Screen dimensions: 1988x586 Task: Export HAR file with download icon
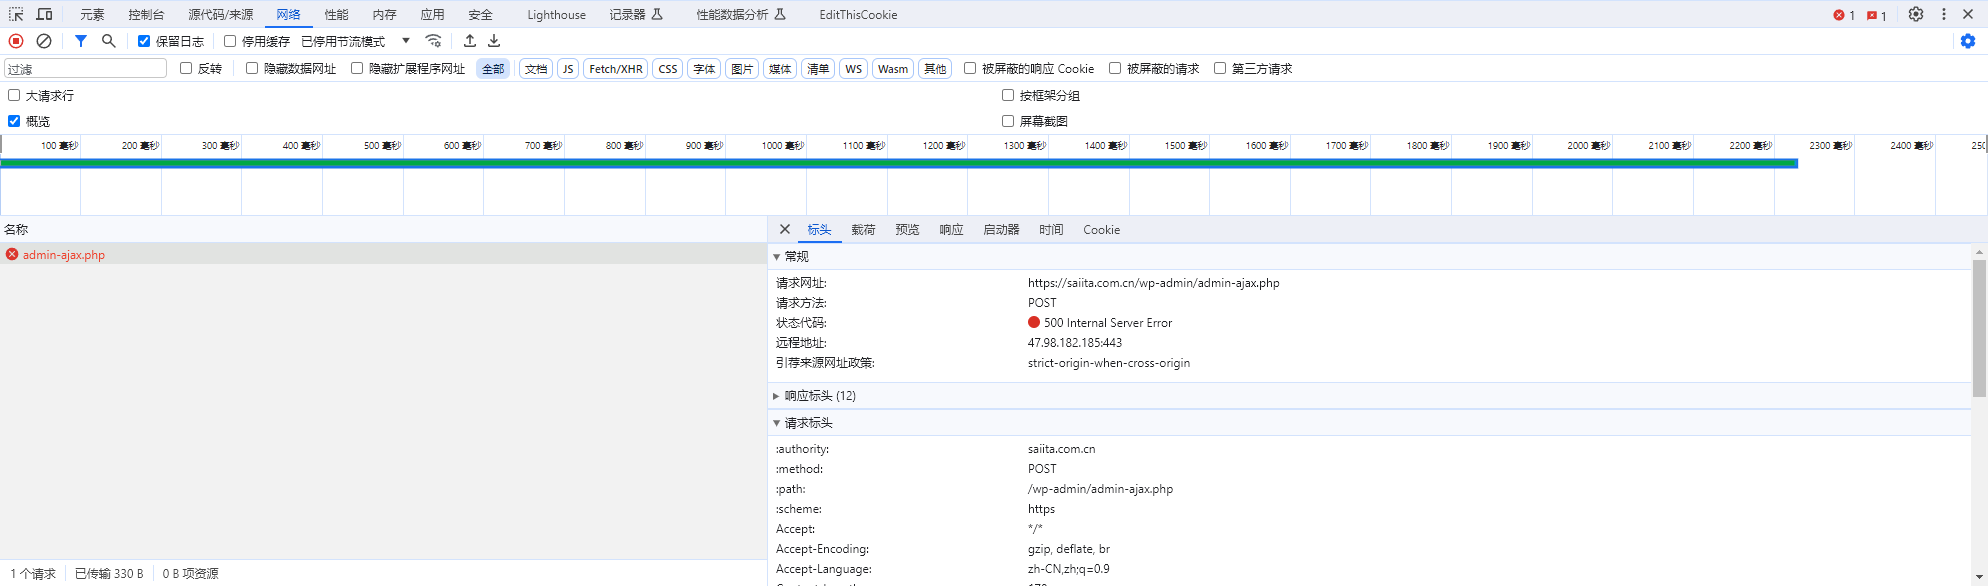[494, 41]
